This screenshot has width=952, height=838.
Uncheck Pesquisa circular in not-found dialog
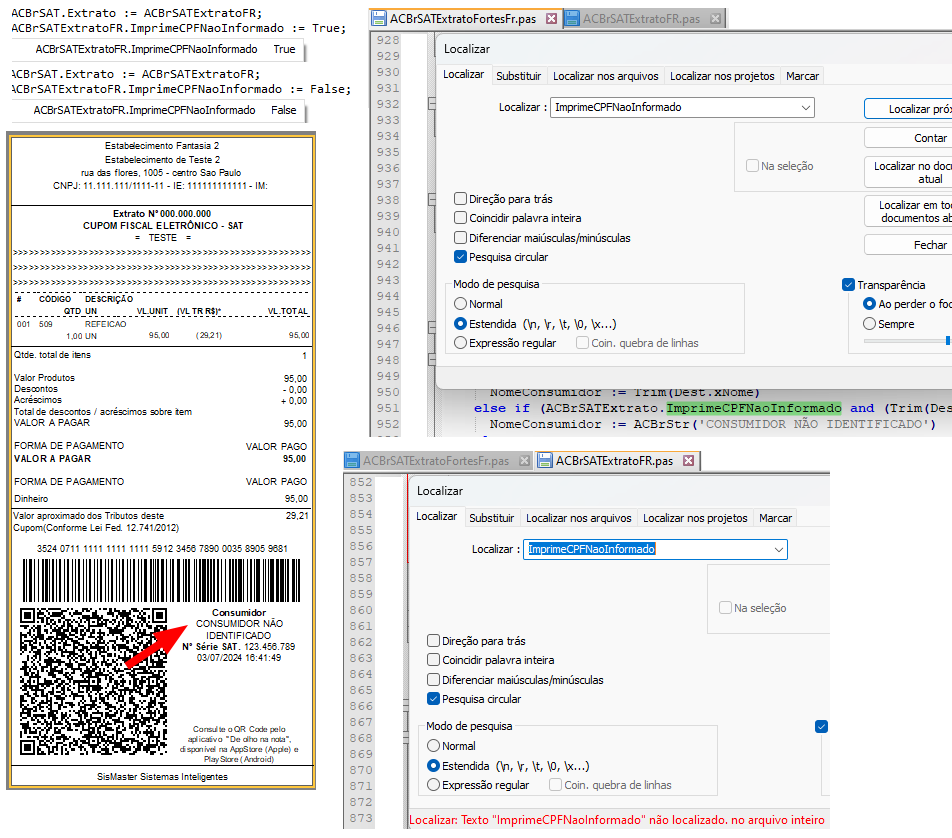pyautogui.click(x=434, y=699)
